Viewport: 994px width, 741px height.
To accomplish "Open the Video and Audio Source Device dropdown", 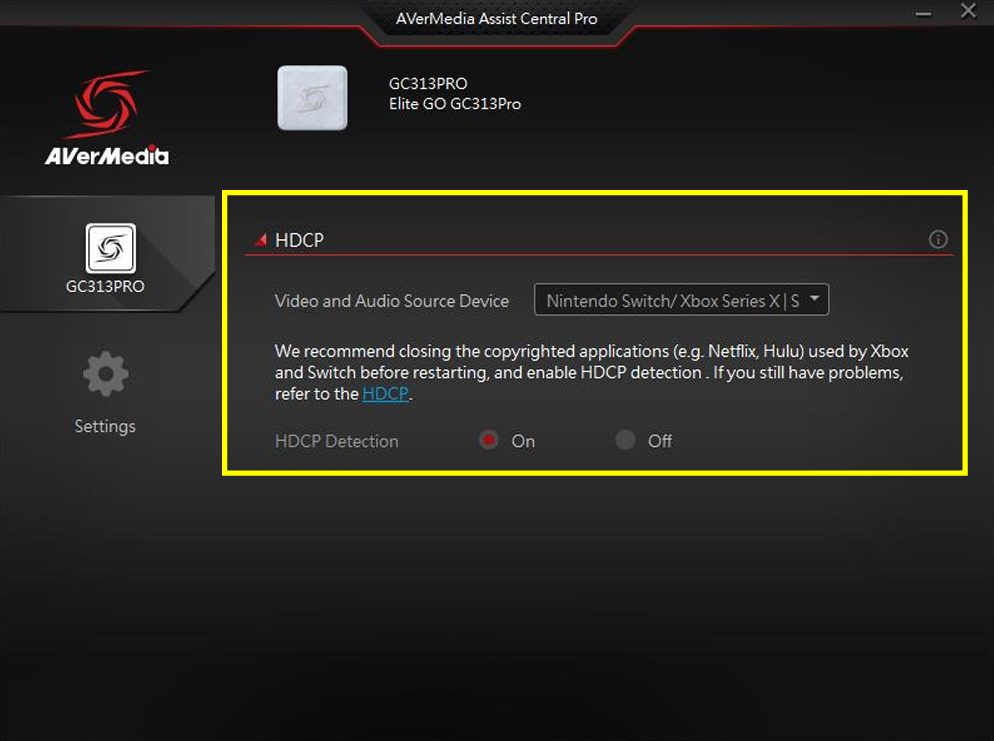I will pos(681,300).
